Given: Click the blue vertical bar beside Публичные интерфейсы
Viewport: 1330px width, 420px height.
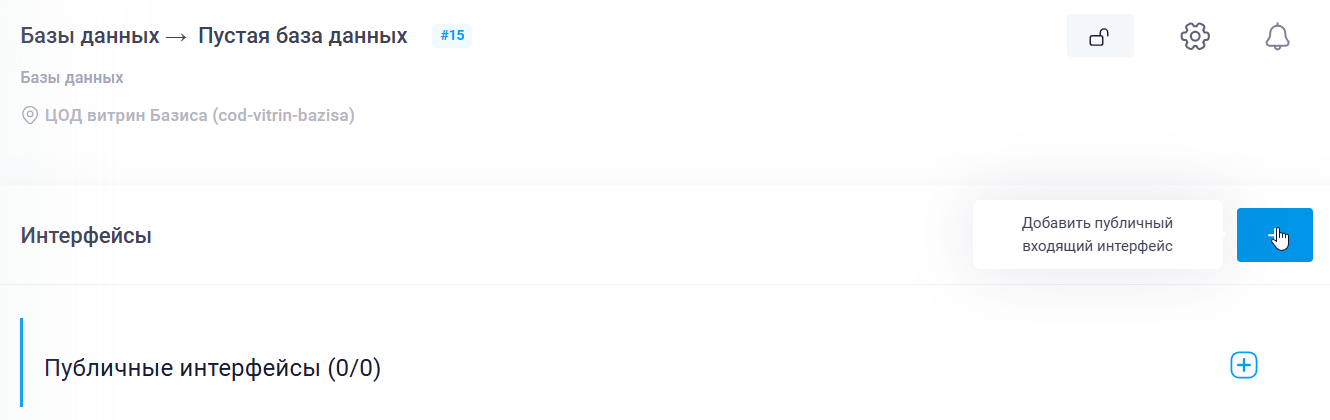Looking at the screenshot, I should coord(21,362).
